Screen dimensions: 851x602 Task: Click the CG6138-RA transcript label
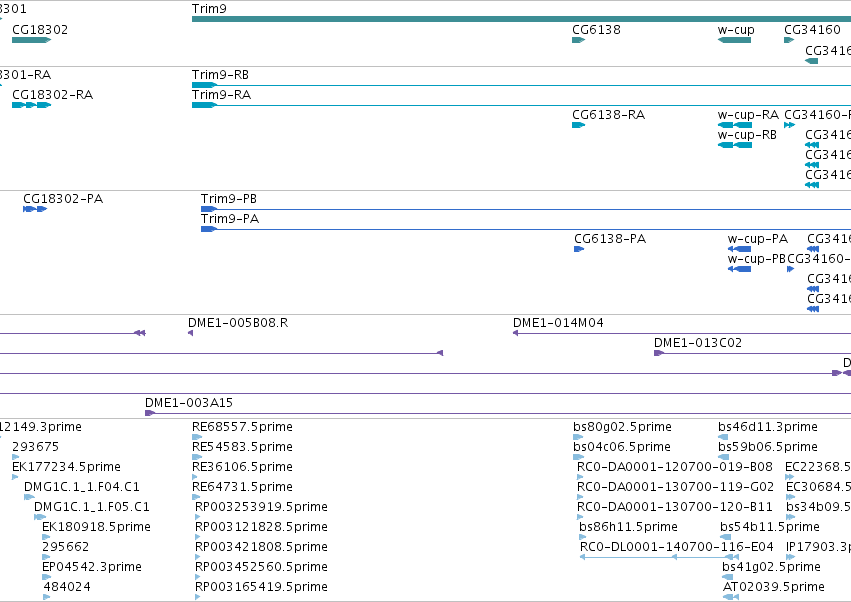point(608,115)
